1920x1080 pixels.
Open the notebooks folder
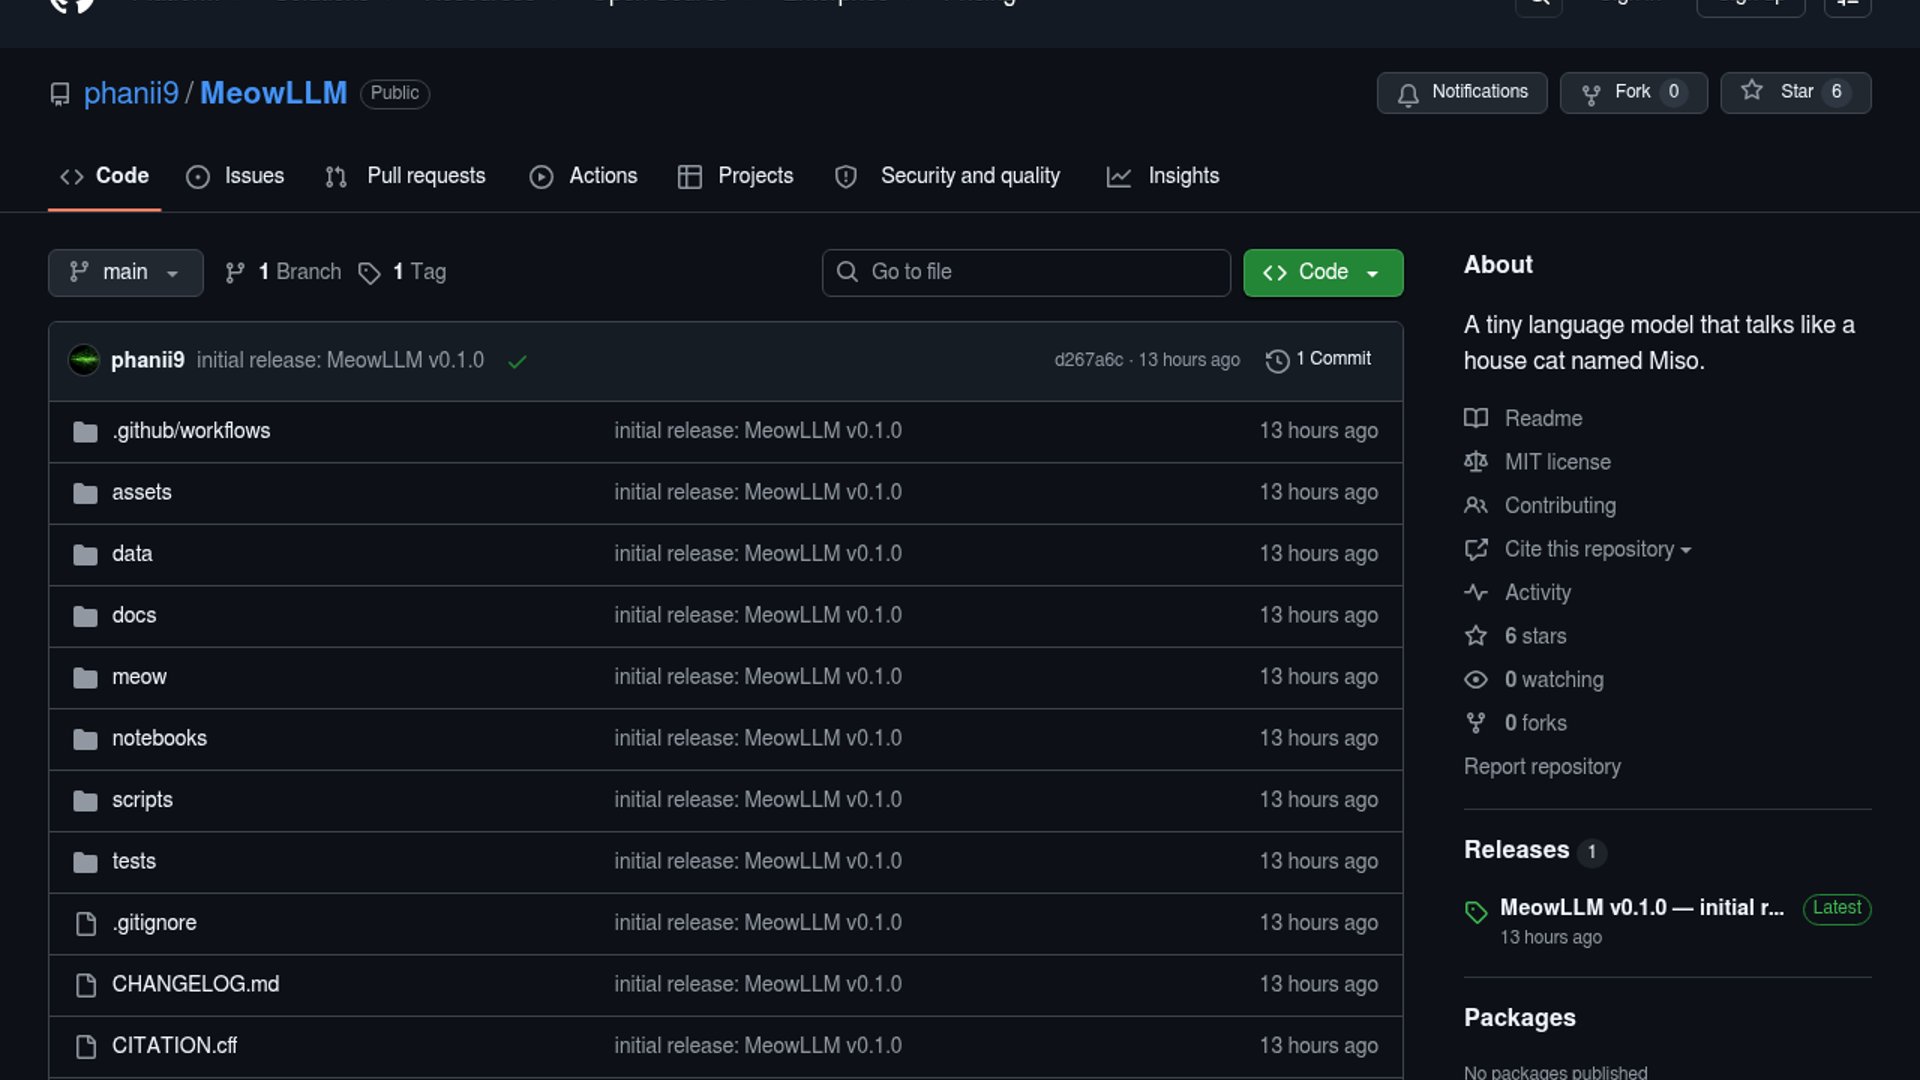[x=159, y=738]
